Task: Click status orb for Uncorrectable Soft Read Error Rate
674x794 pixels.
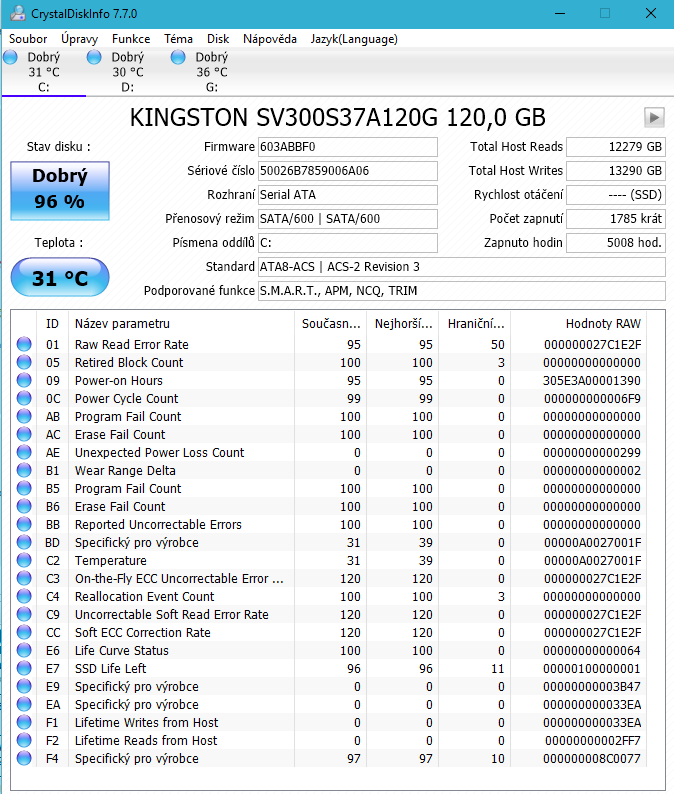Action: tap(24, 614)
